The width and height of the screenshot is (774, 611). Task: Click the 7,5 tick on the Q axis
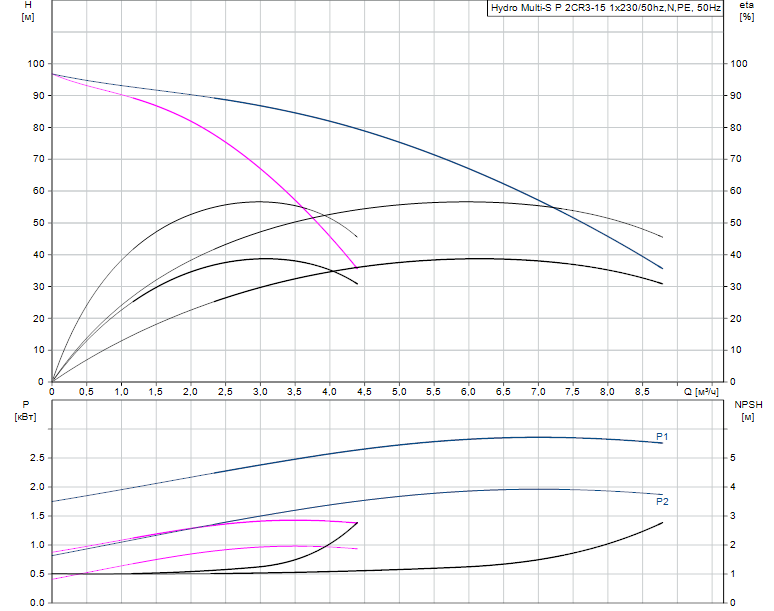[572, 392]
